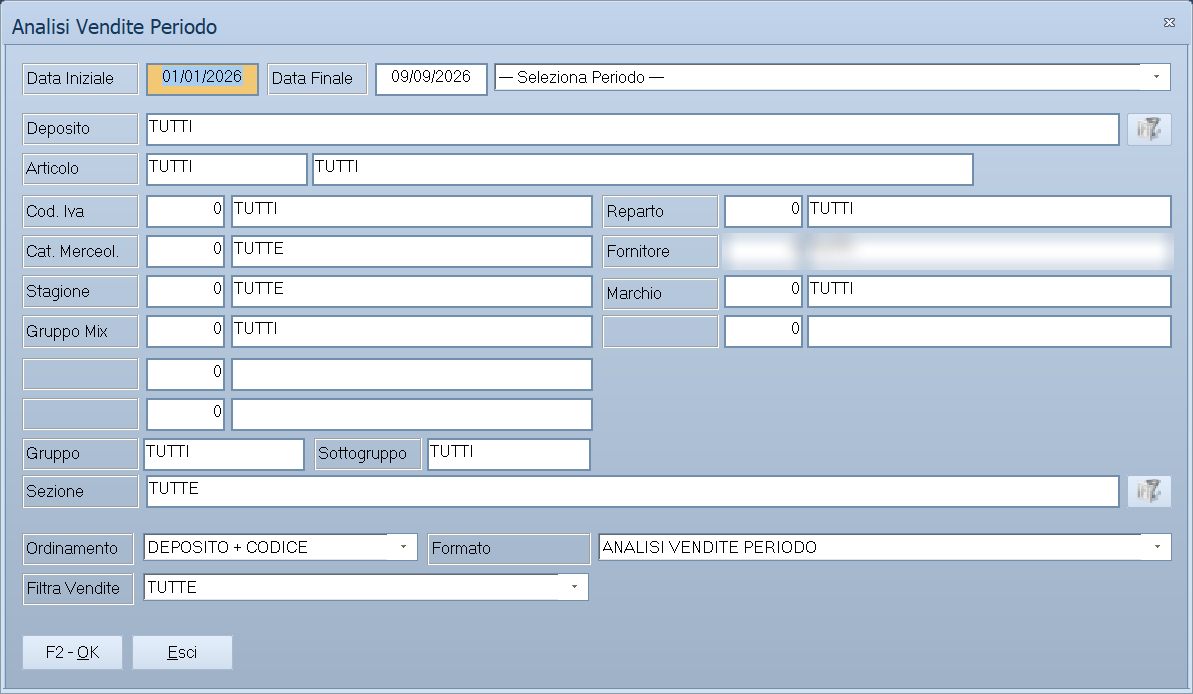1193x694 pixels.
Task: Close the Analisi Vendite Periodo window
Action: pyautogui.click(x=1169, y=23)
